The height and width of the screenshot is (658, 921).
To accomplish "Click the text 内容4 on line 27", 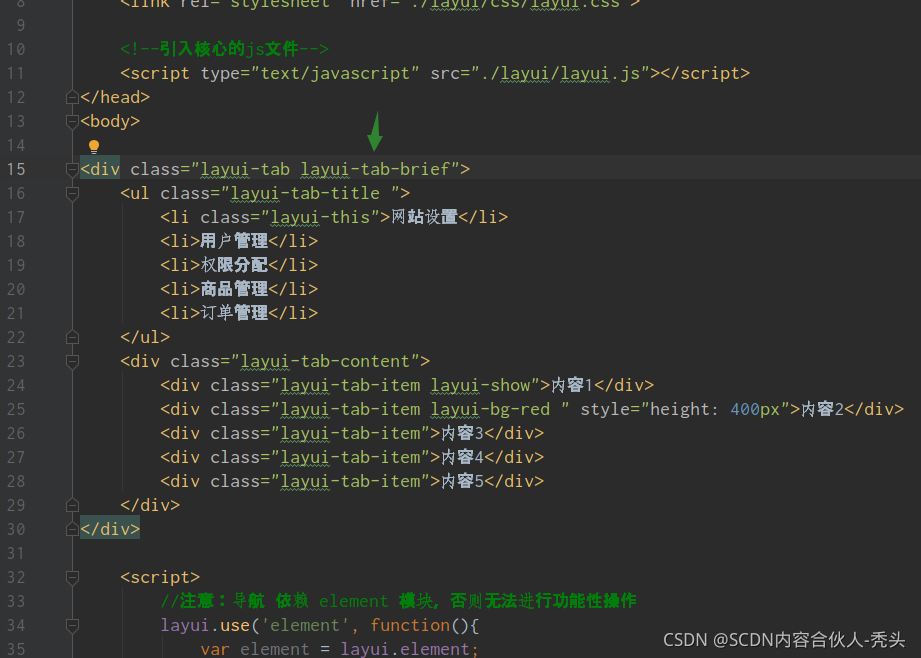I will (463, 458).
